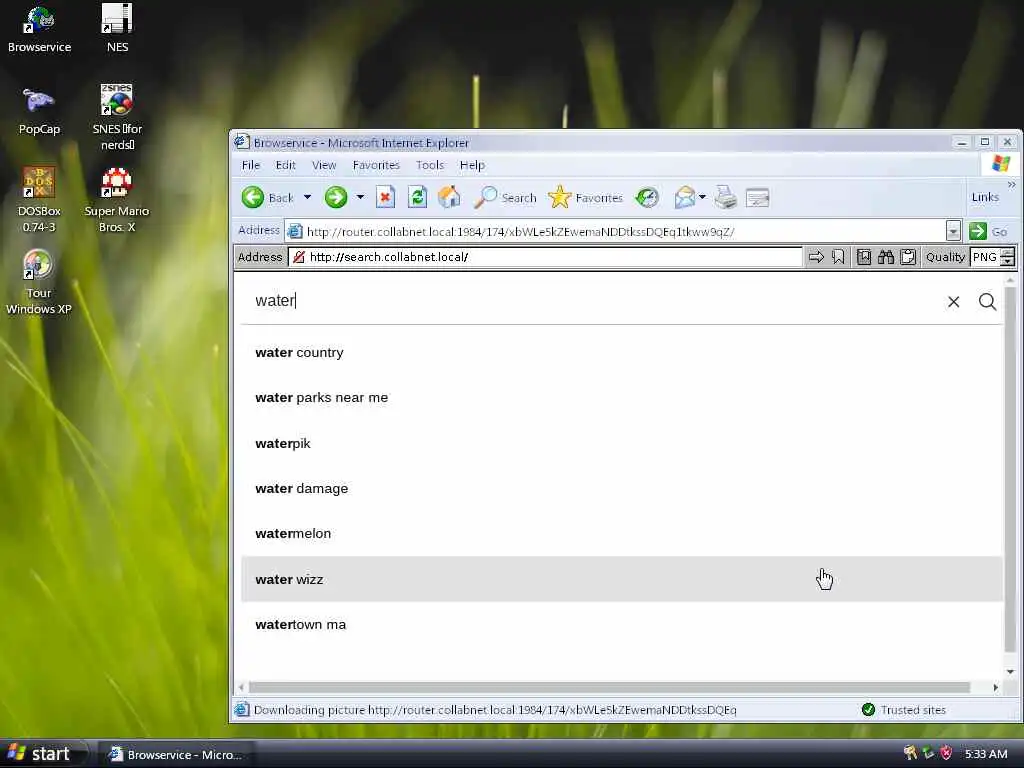This screenshot has height=768, width=1024.
Task: Open Browservice desktop shortcut
Action: pos(39,30)
